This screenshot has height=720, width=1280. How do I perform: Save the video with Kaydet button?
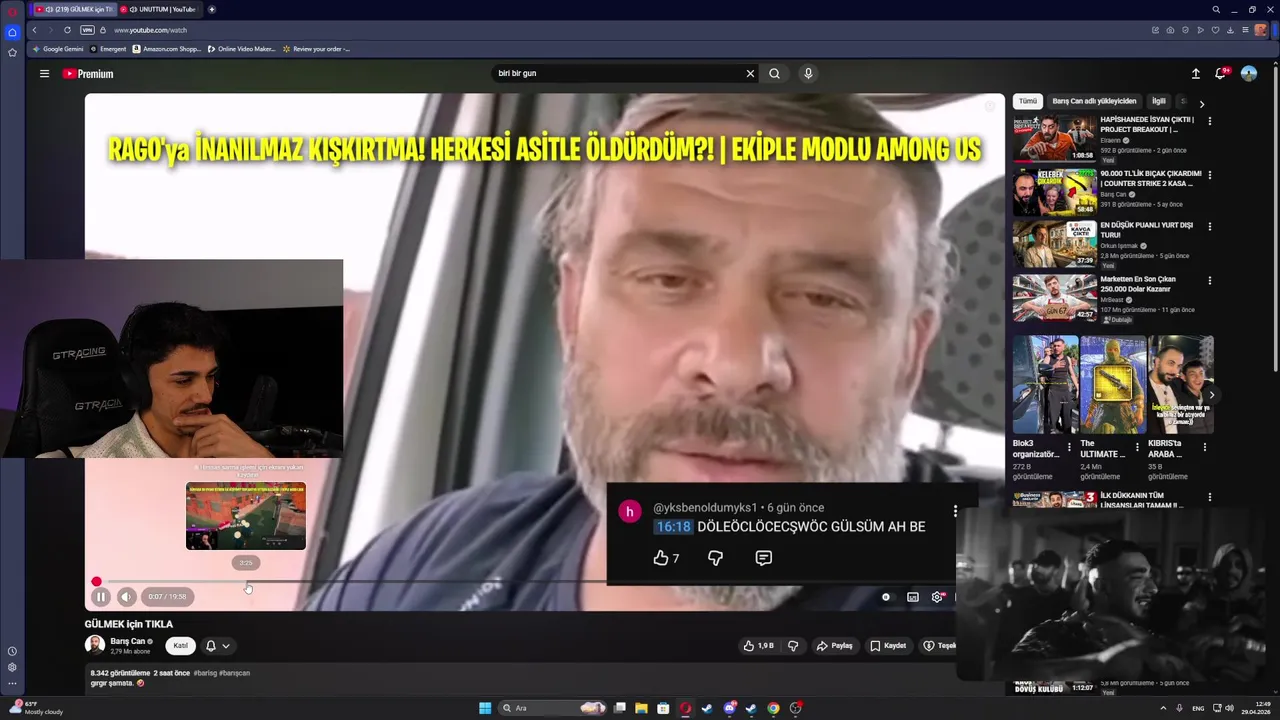click(x=888, y=646)
